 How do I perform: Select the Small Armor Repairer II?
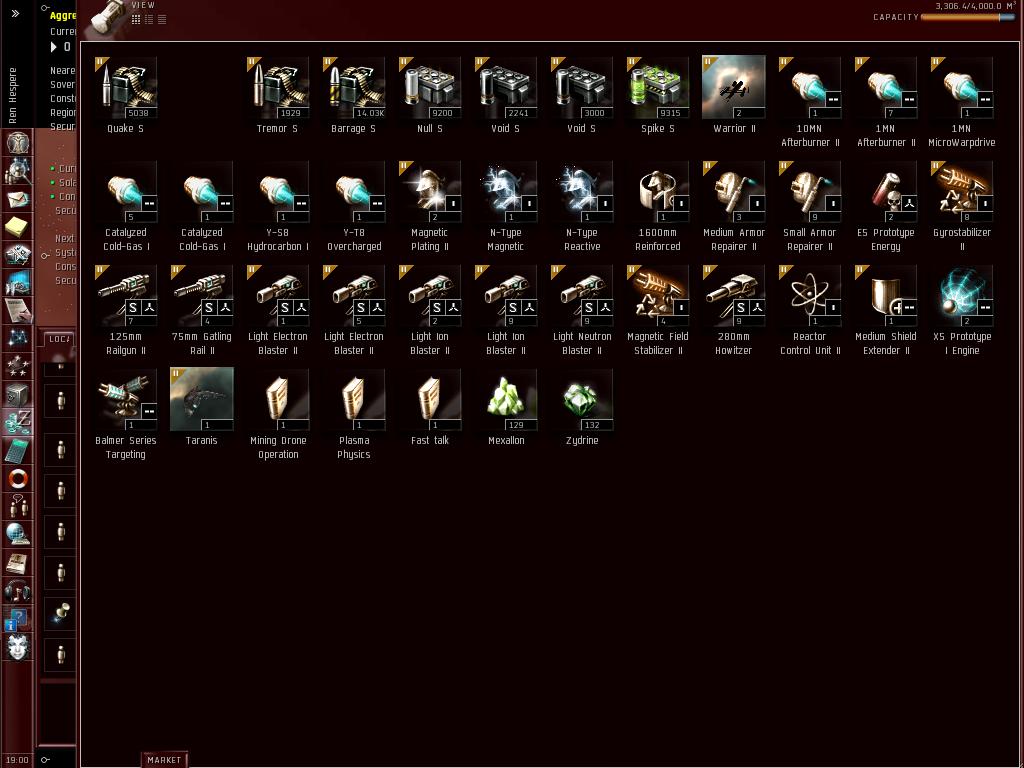click(810, 206)
